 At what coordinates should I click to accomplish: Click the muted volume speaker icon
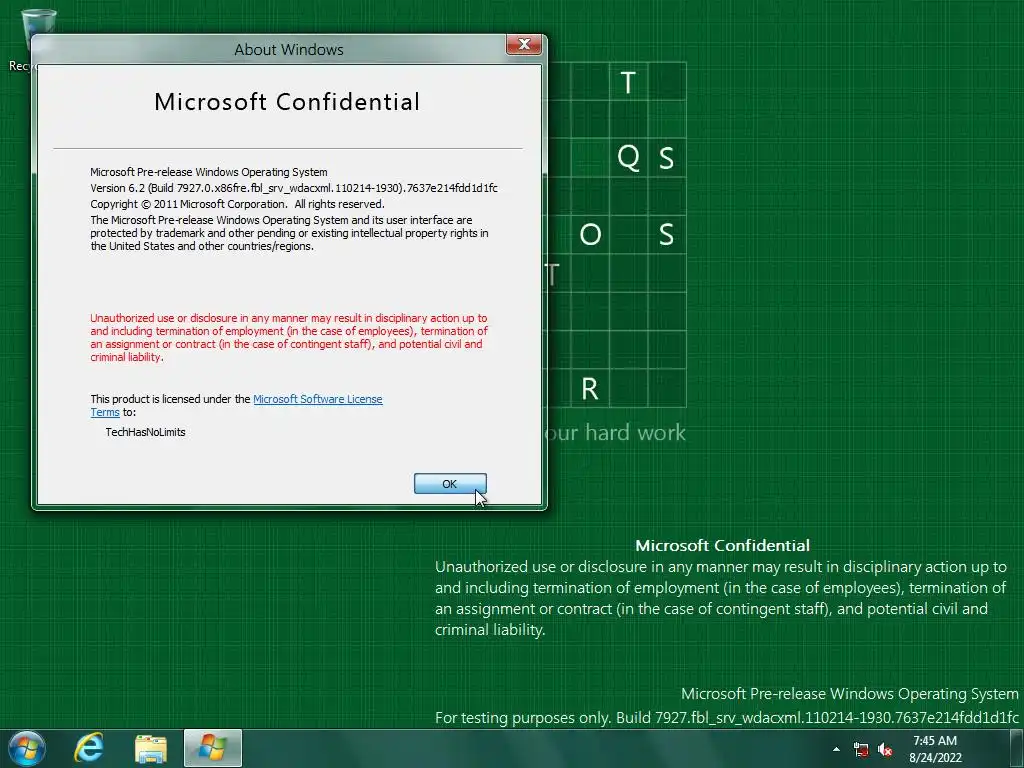pos(885,749)
